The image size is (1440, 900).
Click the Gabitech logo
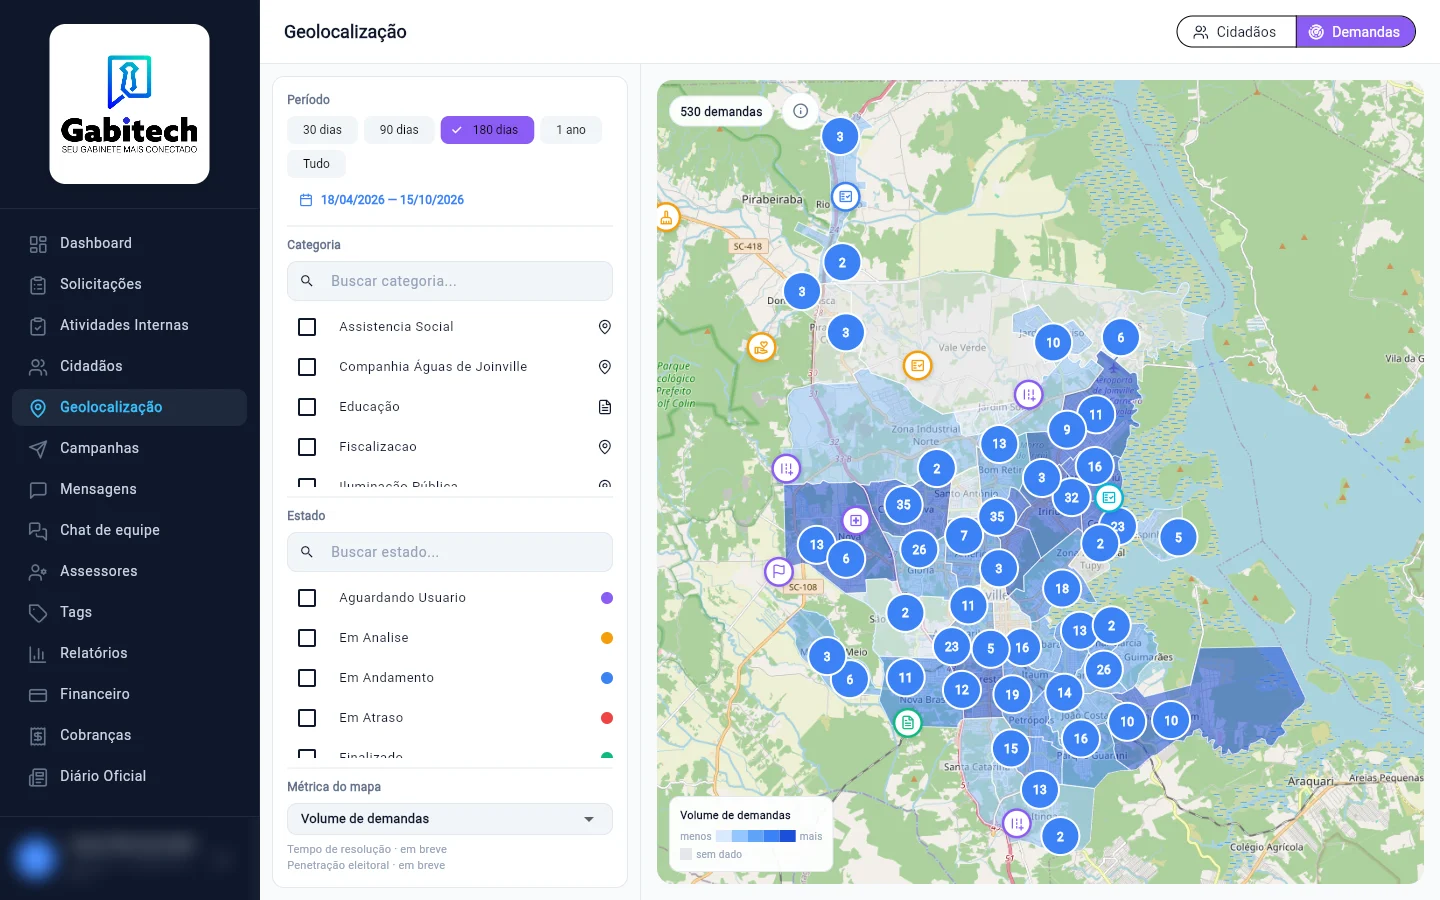(x=129, y=104)
